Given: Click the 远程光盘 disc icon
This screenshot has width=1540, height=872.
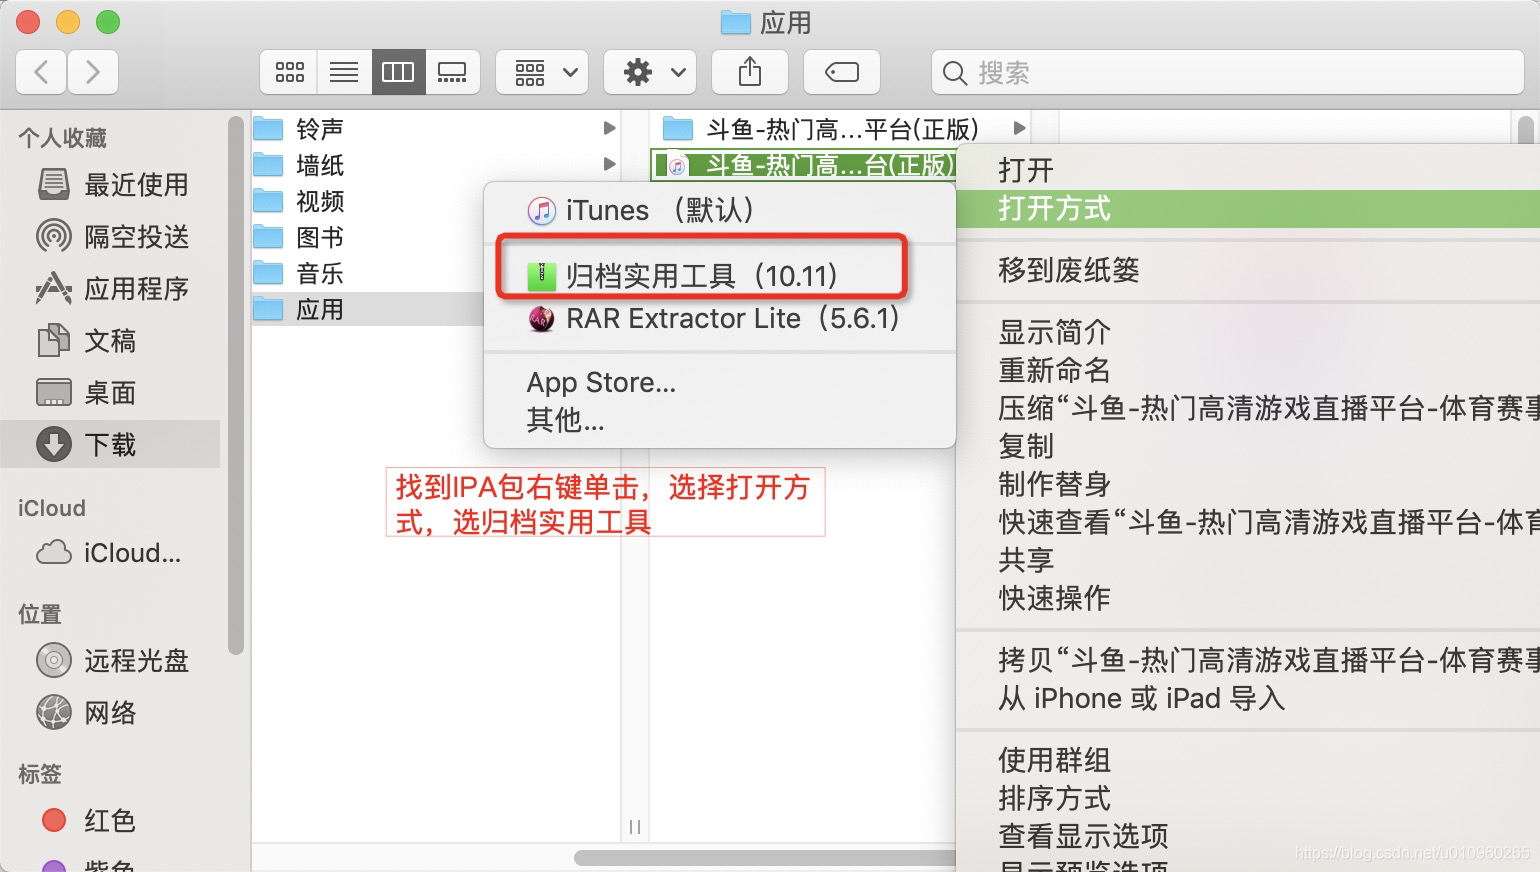Looking at the screenshot, I should click(54, 660).
